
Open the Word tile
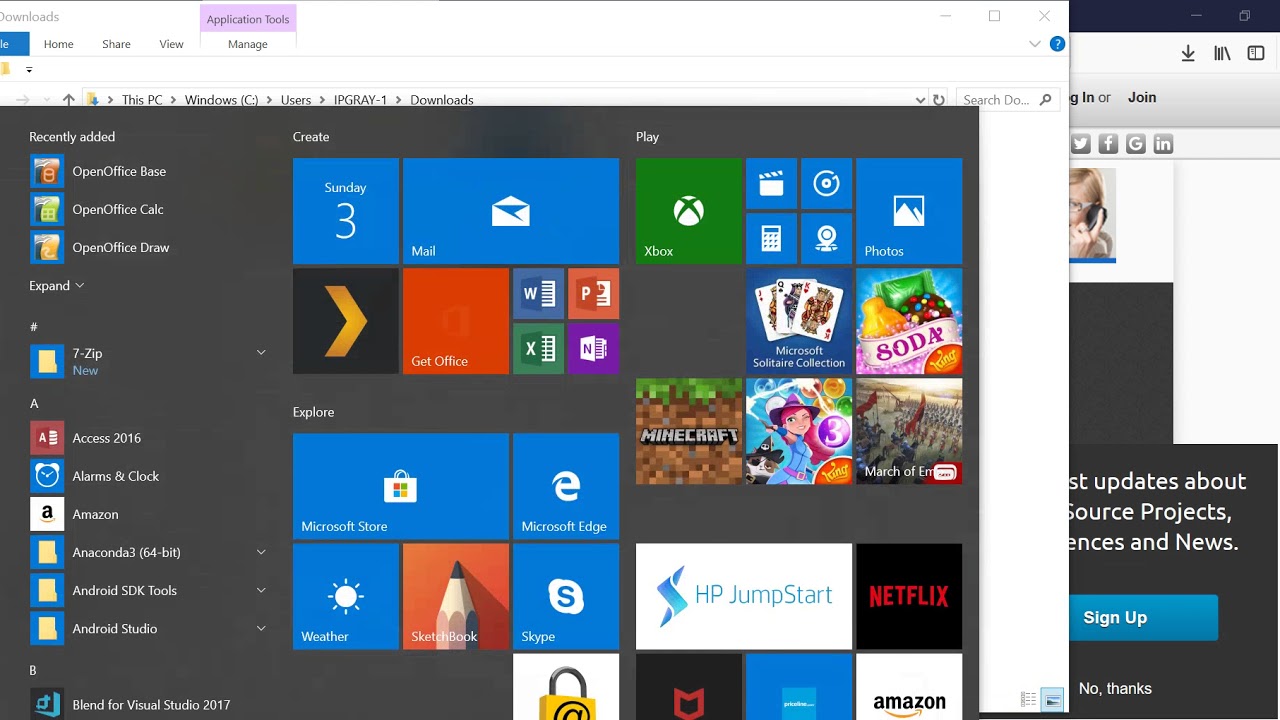coord(539,294)
